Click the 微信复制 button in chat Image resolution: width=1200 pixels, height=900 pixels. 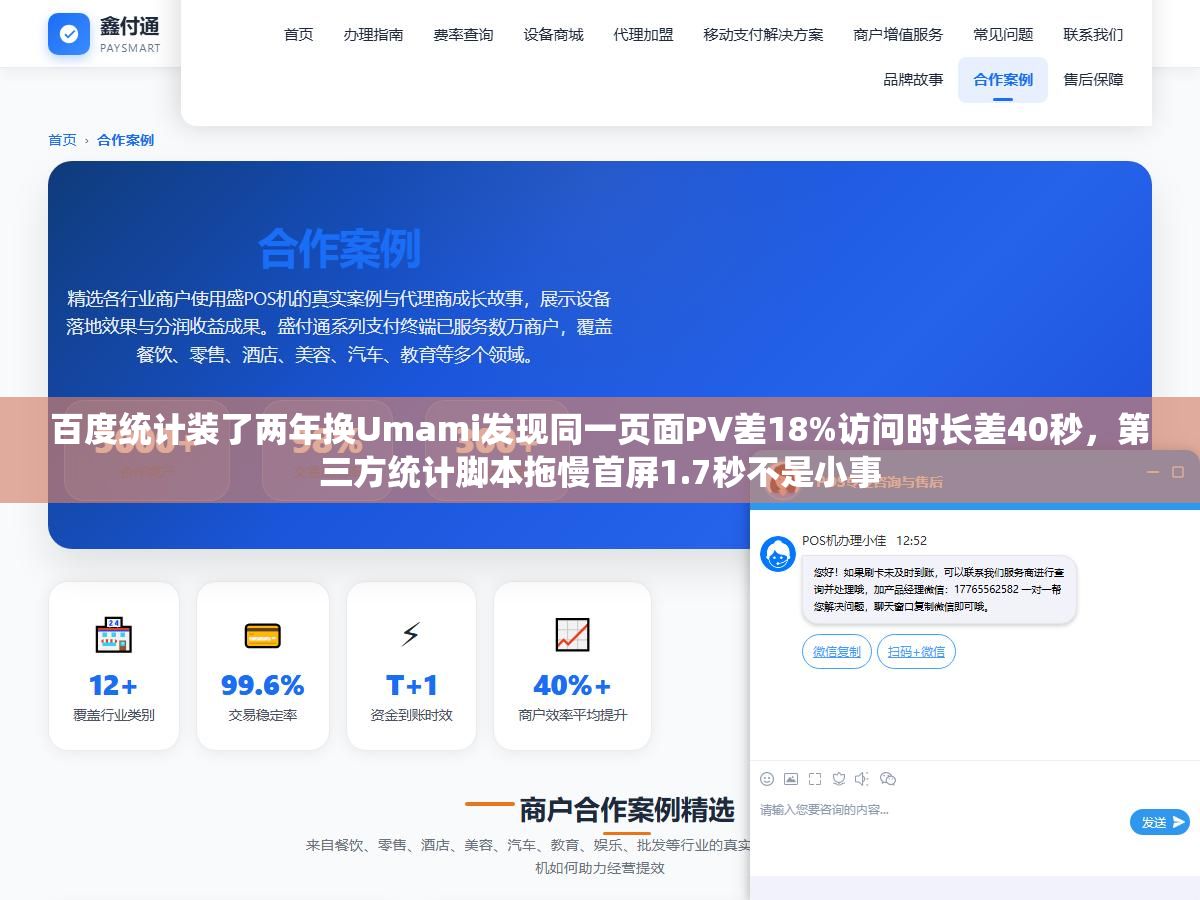point(837,652)
